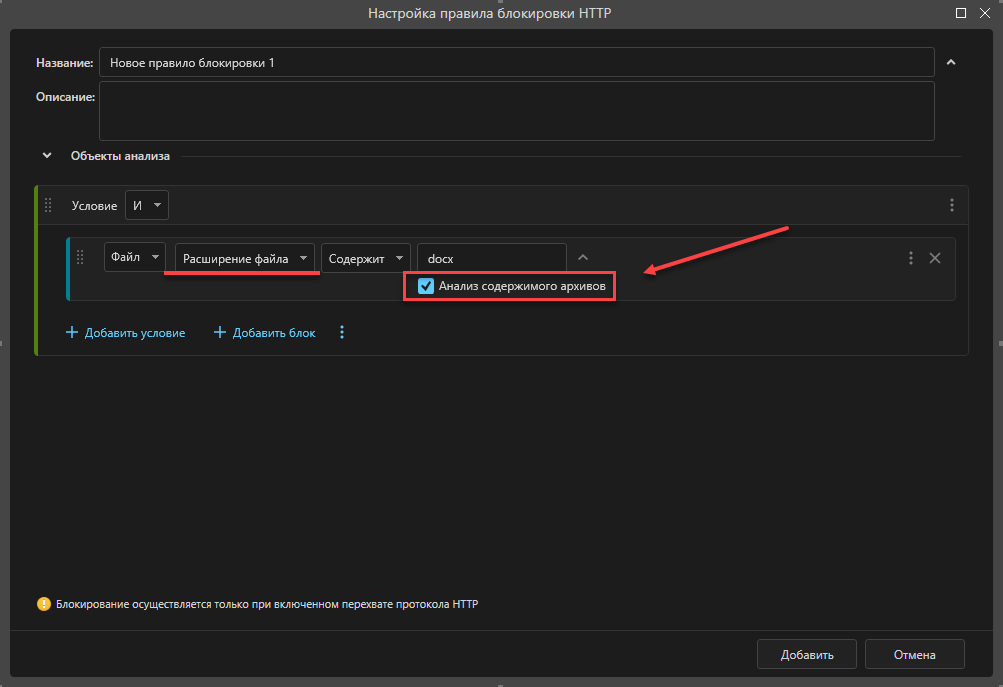The width and height of the screenshot is (1003, 687).
Task: Open the Содержит operator dropdown
Action: tap(366, 258)
